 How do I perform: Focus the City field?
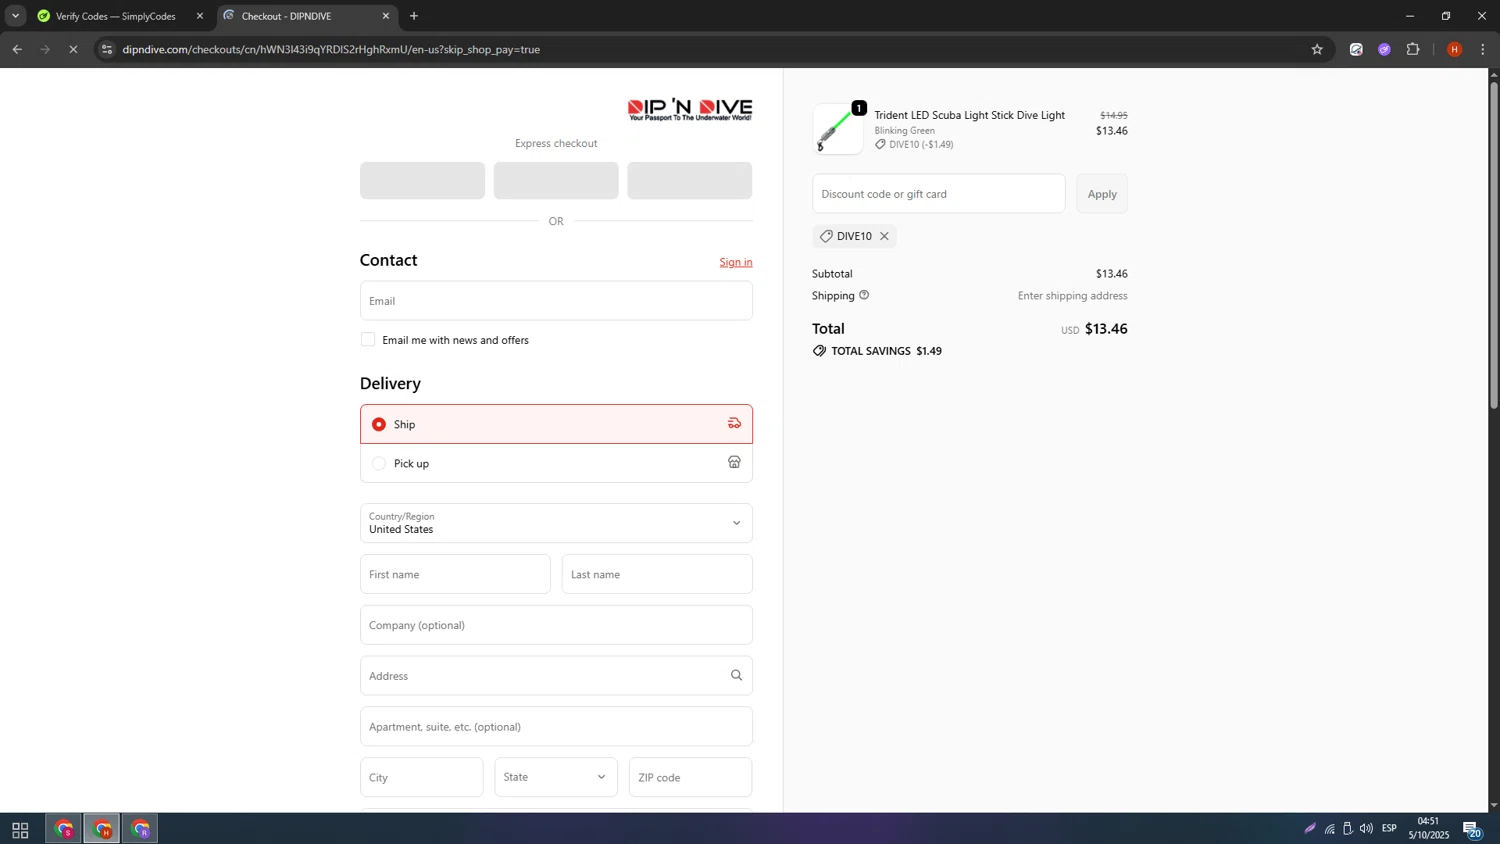421,777
